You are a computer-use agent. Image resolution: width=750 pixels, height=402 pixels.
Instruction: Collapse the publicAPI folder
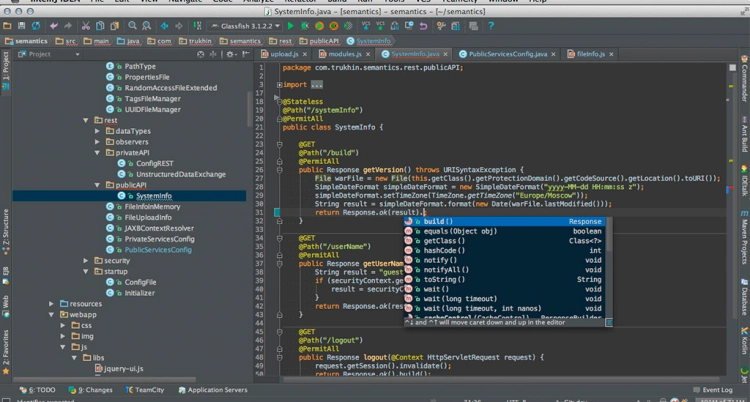point(97,185)
